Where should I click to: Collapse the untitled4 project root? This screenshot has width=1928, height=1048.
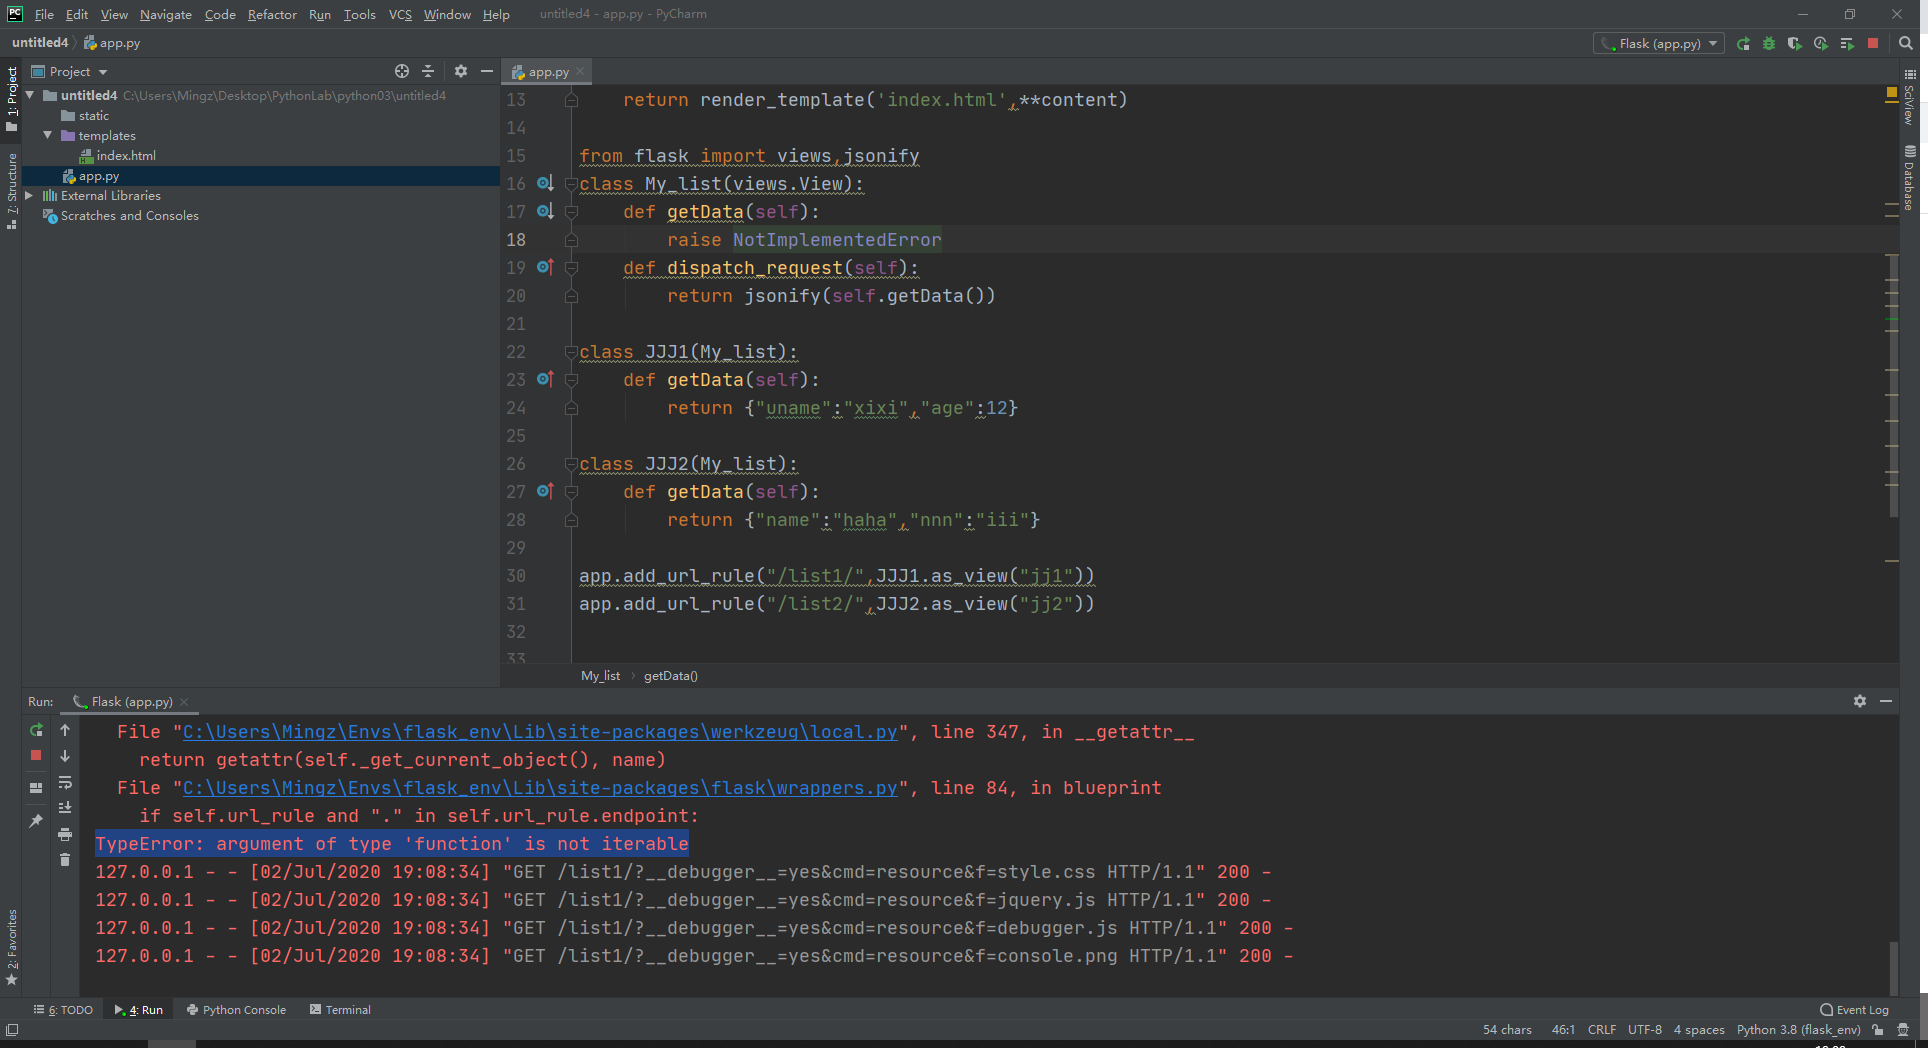30,95
